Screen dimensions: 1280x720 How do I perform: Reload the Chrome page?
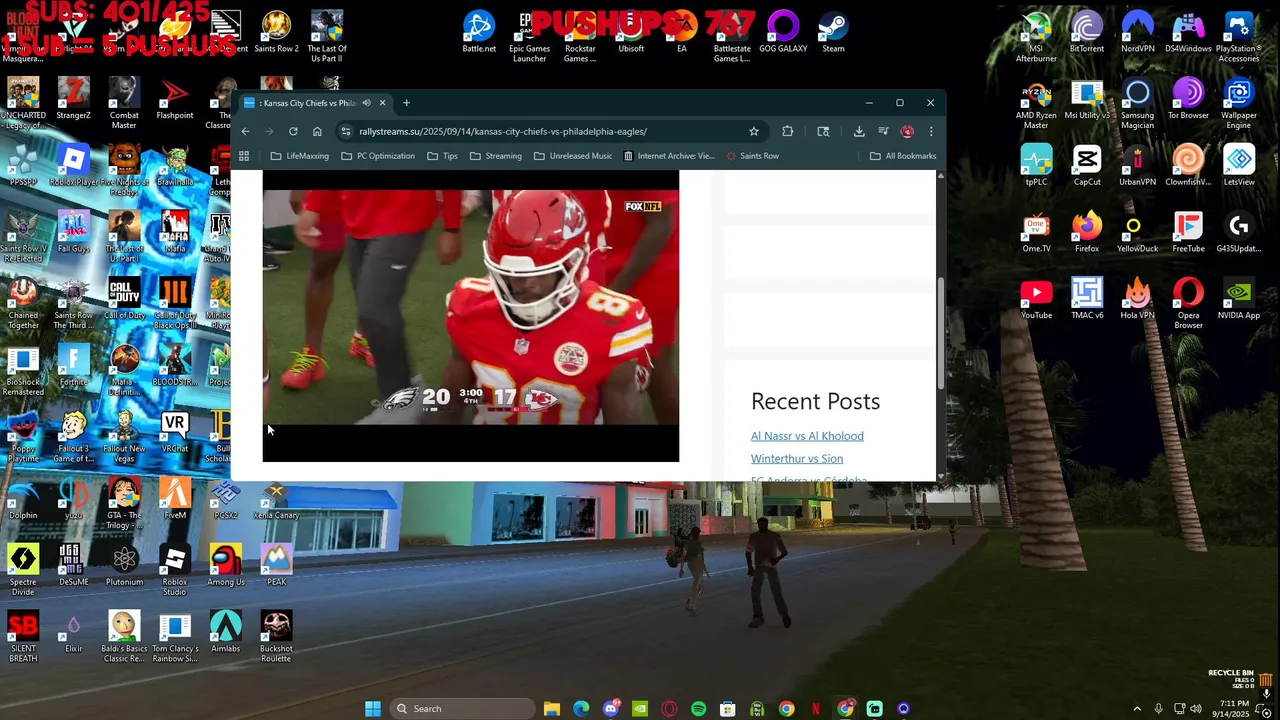point(293,131)
